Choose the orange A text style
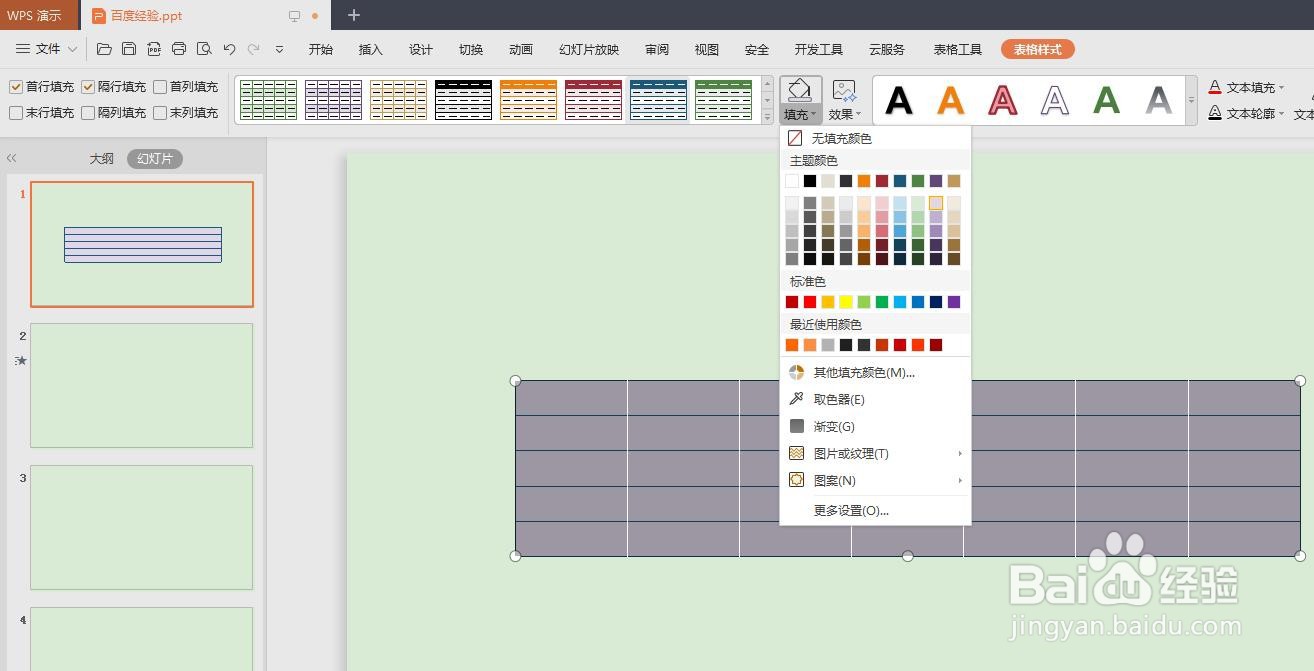This screenshot has height=671, width=1314. [x=951, y=100]
